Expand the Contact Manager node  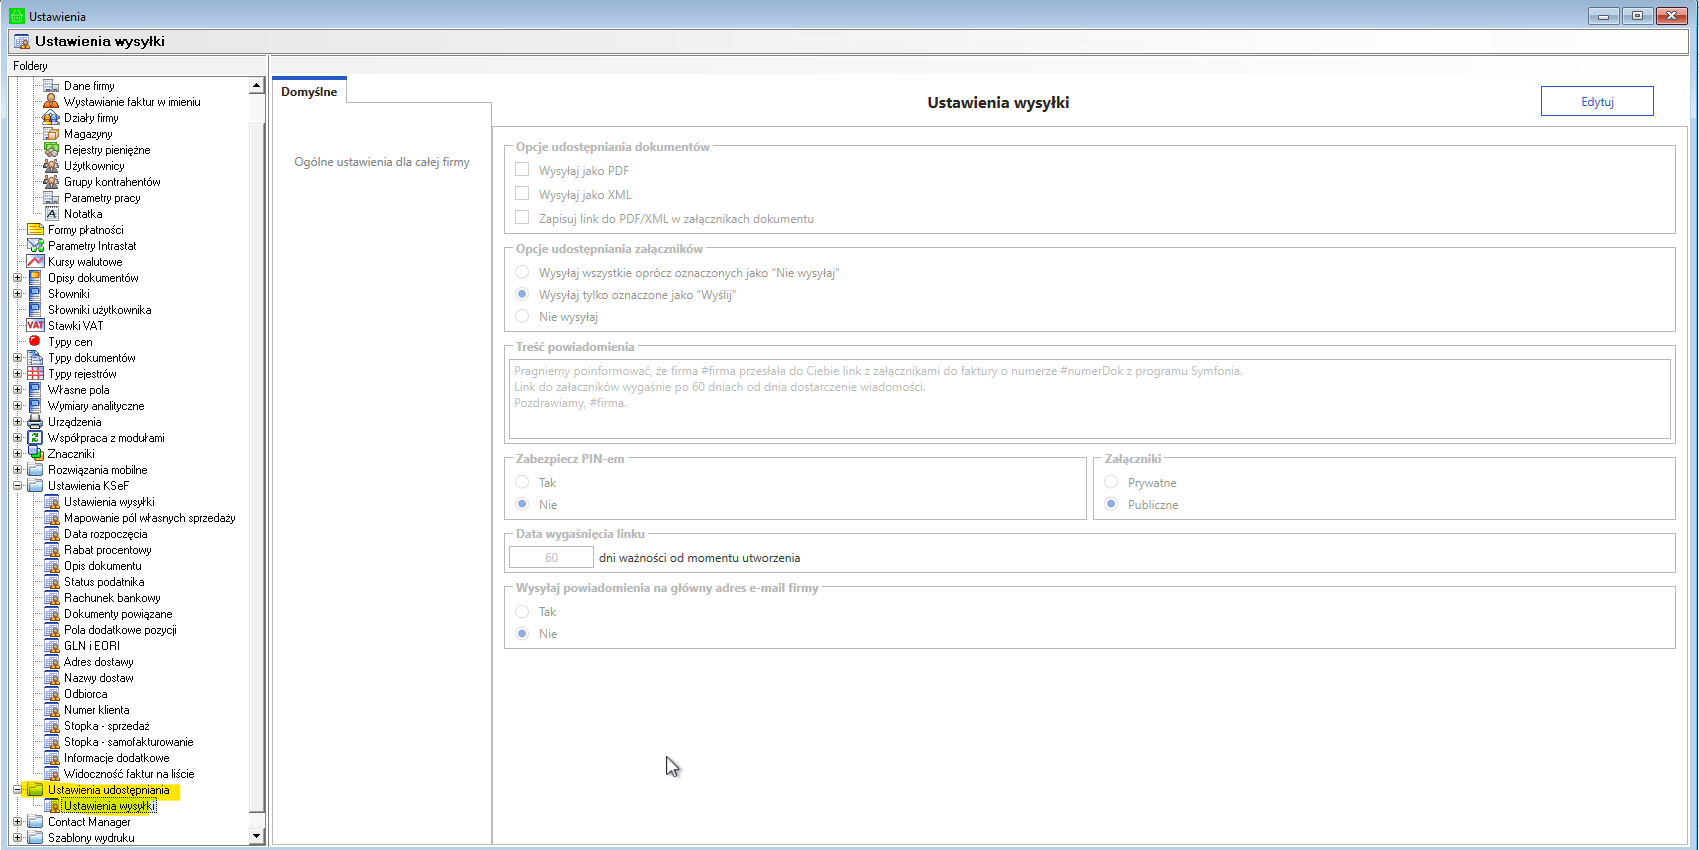17,822
